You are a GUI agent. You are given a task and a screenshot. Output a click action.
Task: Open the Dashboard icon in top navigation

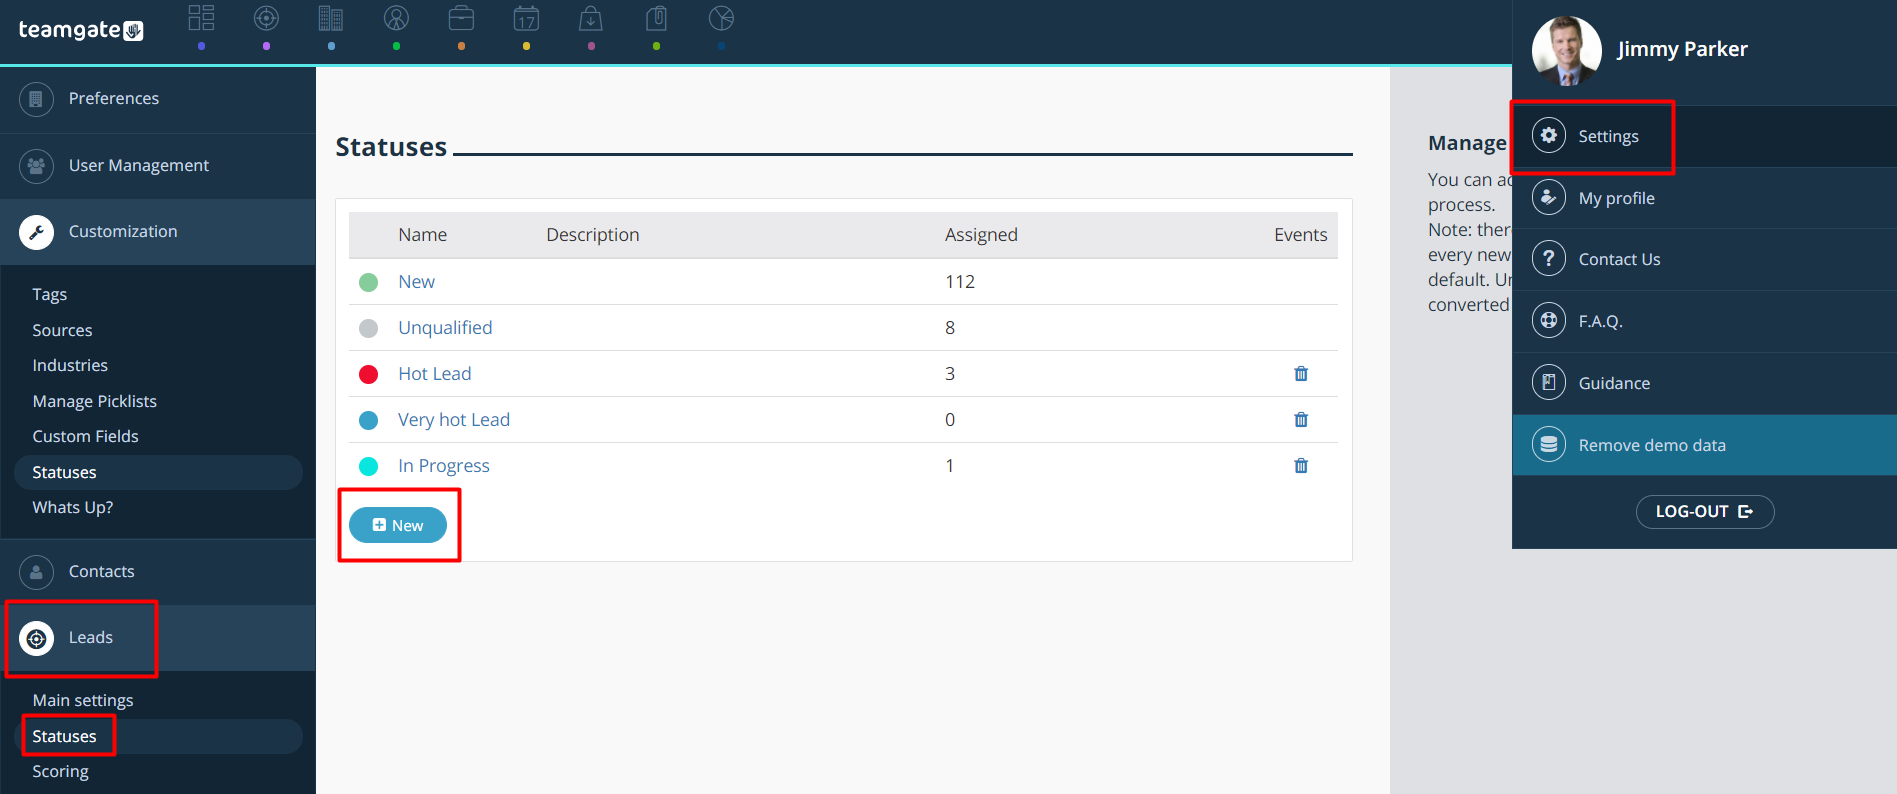click(x=201, y=18)
